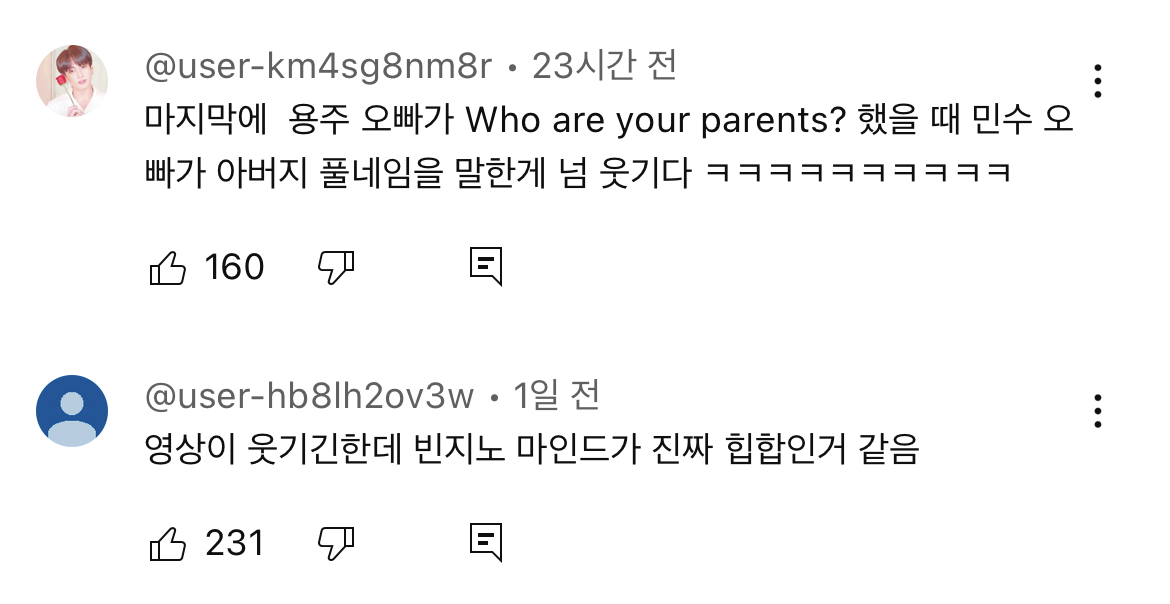Open the three-dot menu for @user-km4sg8nm8r's comment

coord(1097,81)
